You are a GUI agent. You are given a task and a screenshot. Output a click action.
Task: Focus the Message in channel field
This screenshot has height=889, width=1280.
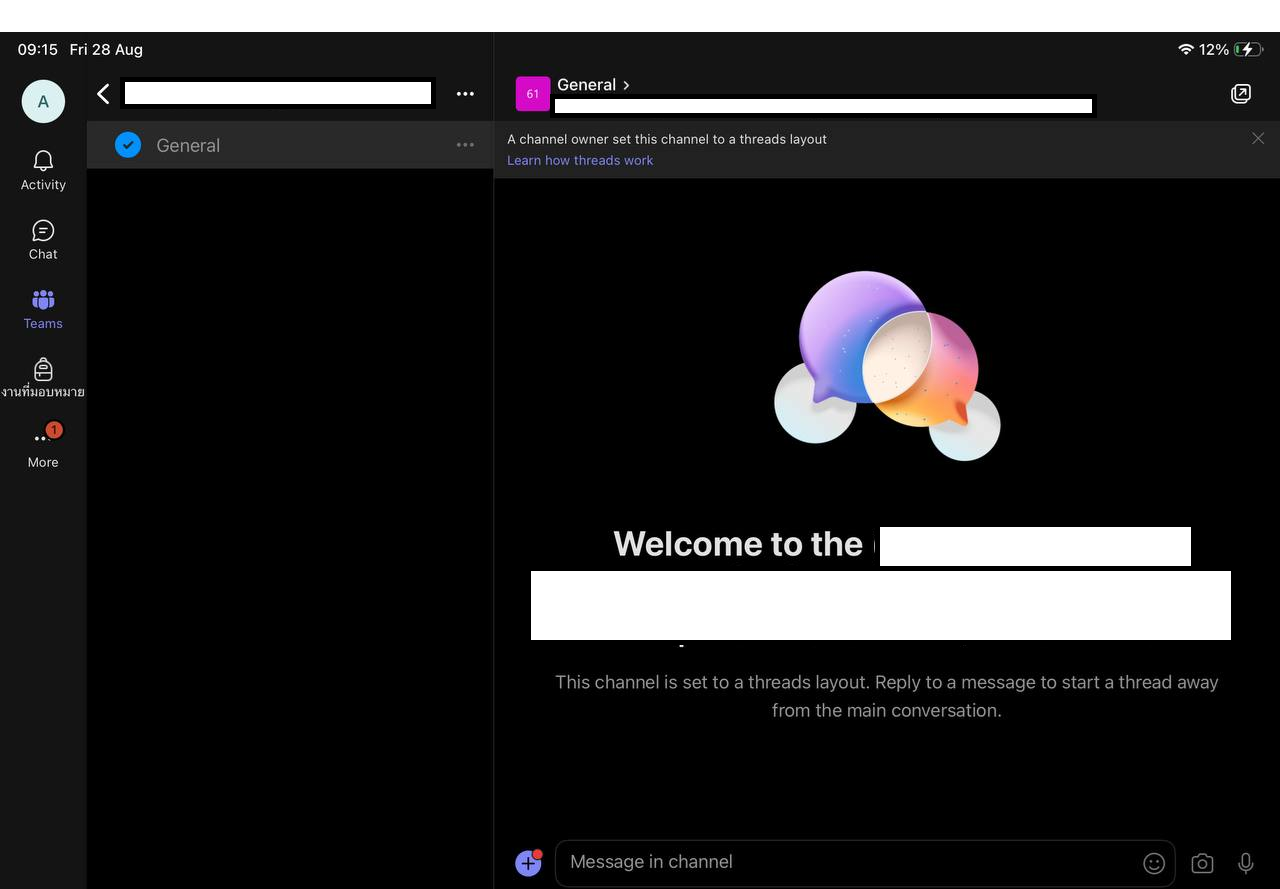865,862
